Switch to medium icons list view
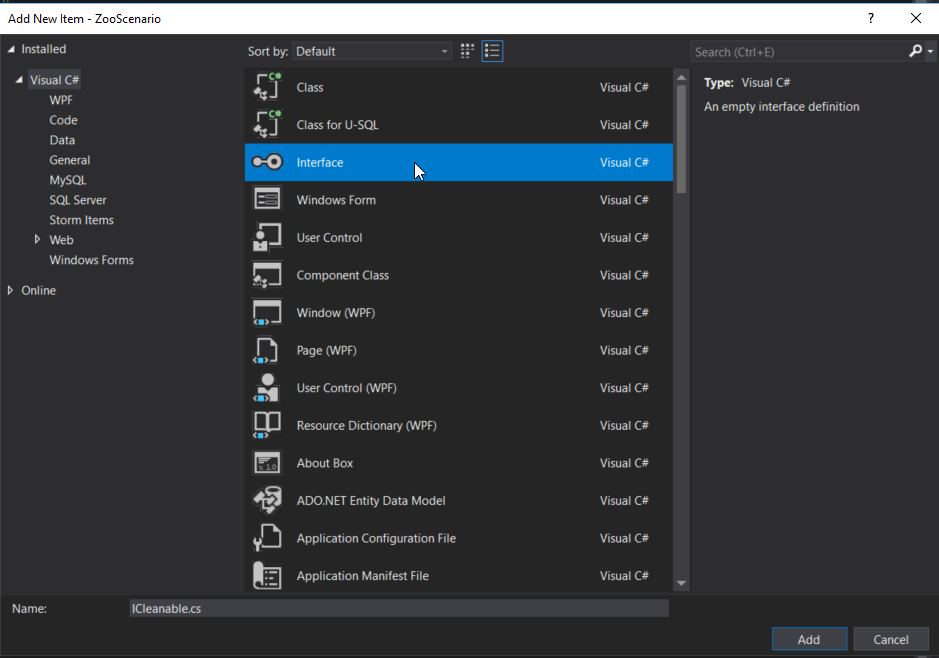This screenshot has width=939, height=658. tap(492, 51)
